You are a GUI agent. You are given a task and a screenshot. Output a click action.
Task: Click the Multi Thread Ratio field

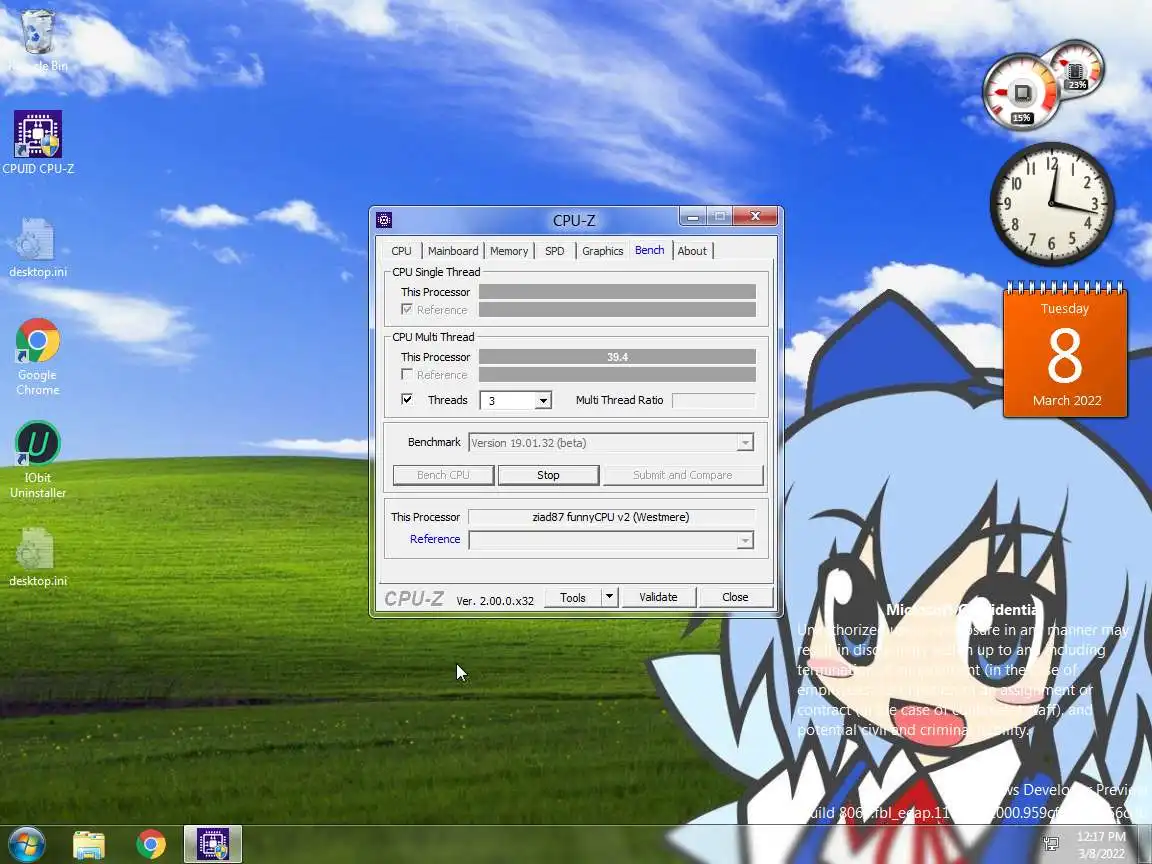tap(713, 400)
